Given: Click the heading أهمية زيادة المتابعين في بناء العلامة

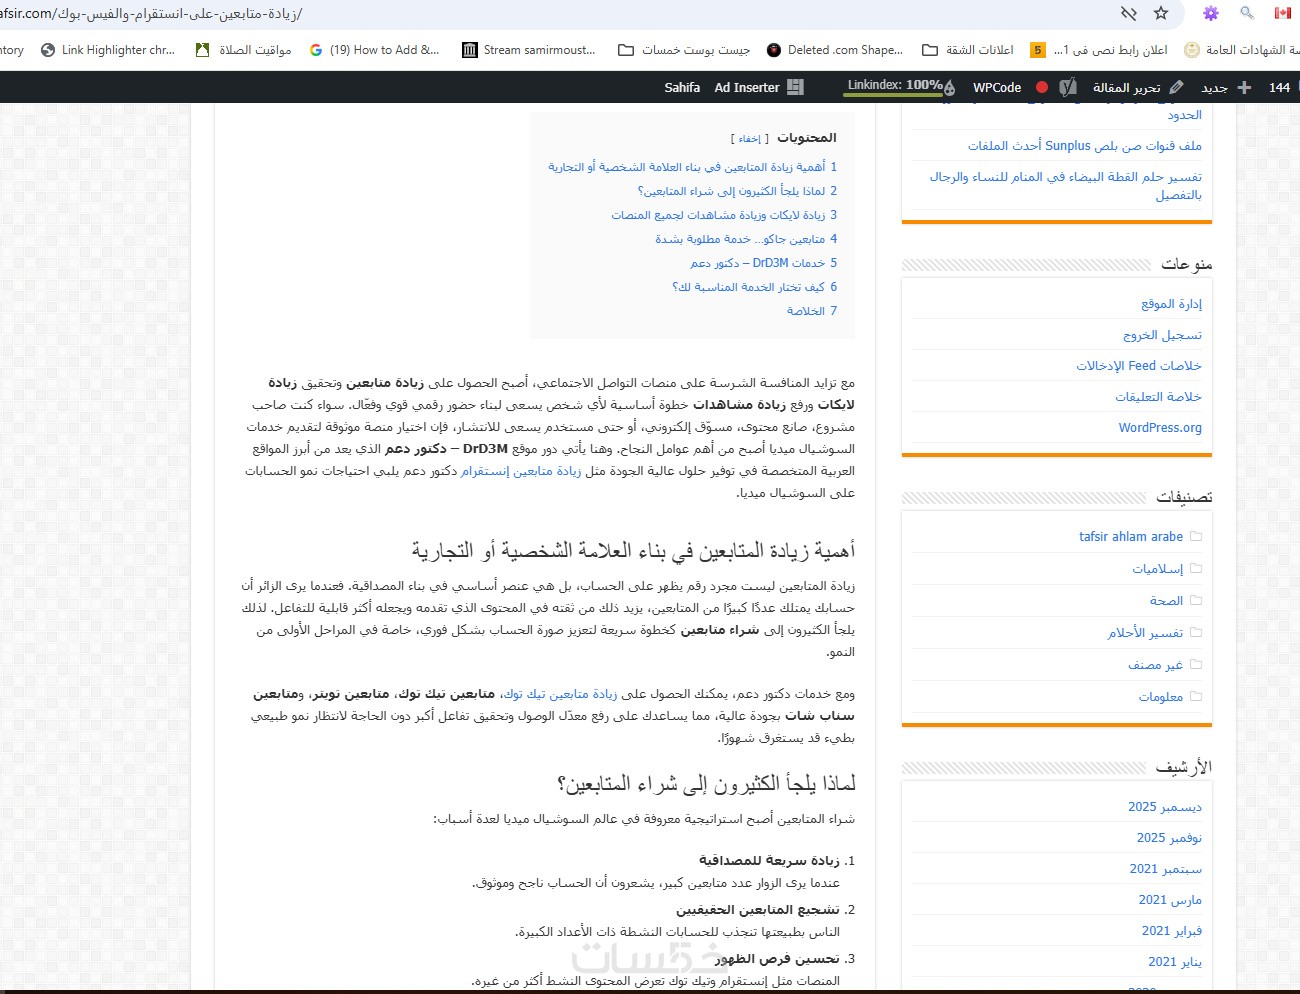Looking at the screenshot, I should click(633, 551).
